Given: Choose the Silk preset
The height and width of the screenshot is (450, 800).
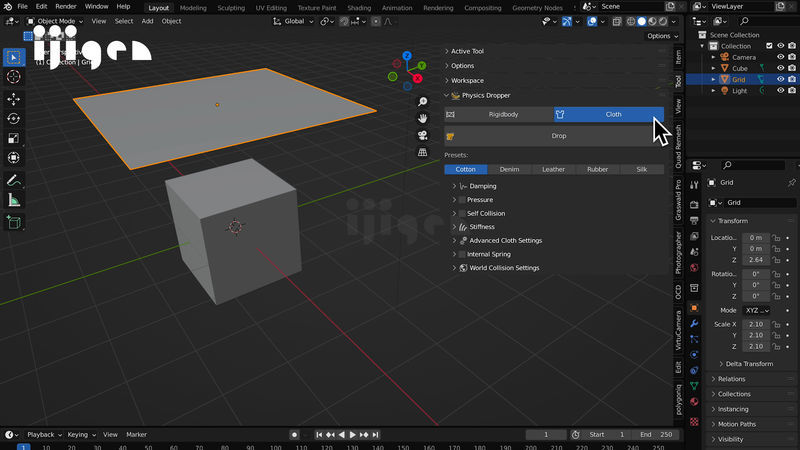Looking at the screenshot, I should pos(642,169).
